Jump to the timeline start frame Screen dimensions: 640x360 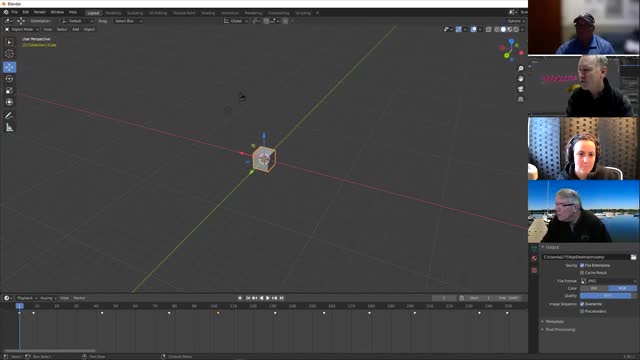(247, 298)
